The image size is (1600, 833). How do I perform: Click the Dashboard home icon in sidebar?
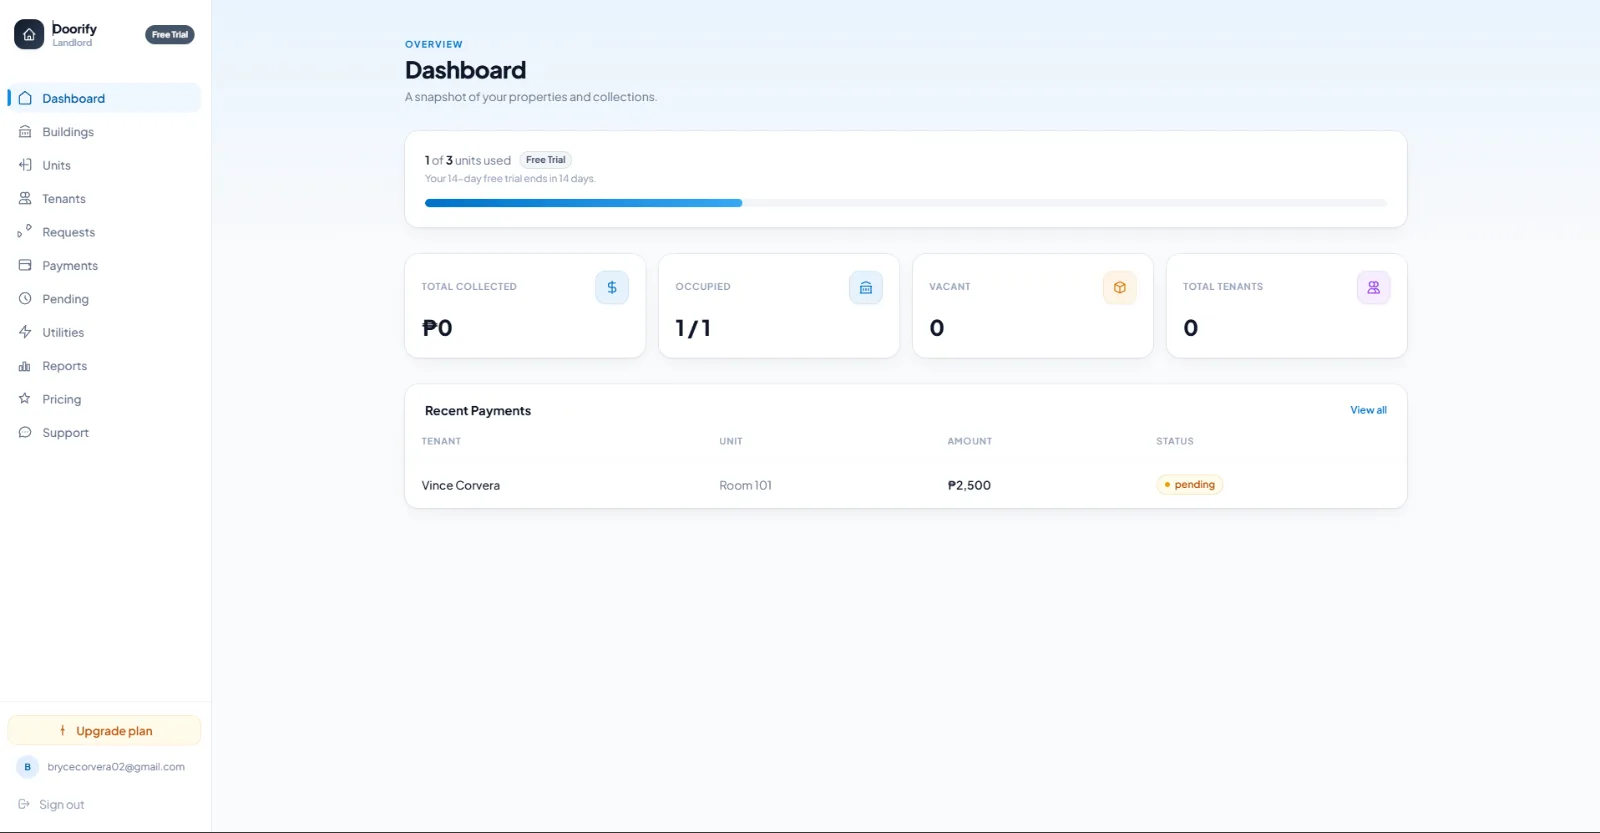[x=25, y=98]
